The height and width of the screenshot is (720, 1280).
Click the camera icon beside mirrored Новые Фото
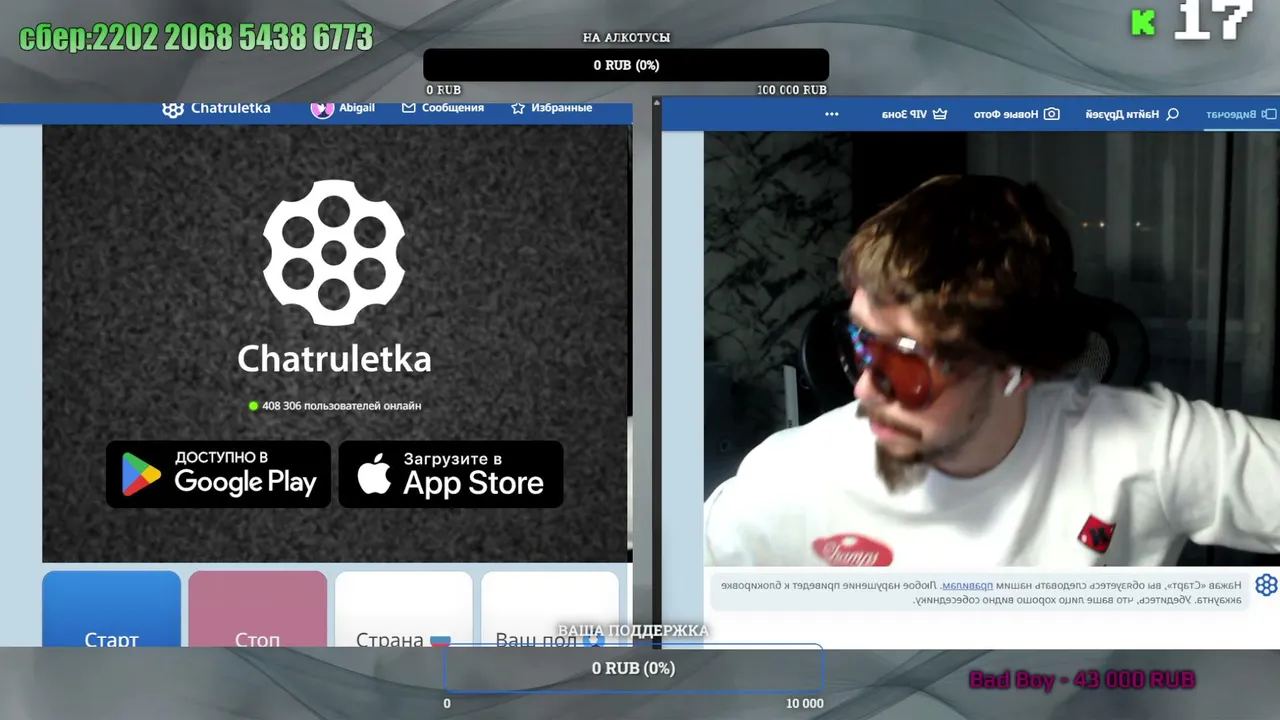click(x=1052, y=114)
